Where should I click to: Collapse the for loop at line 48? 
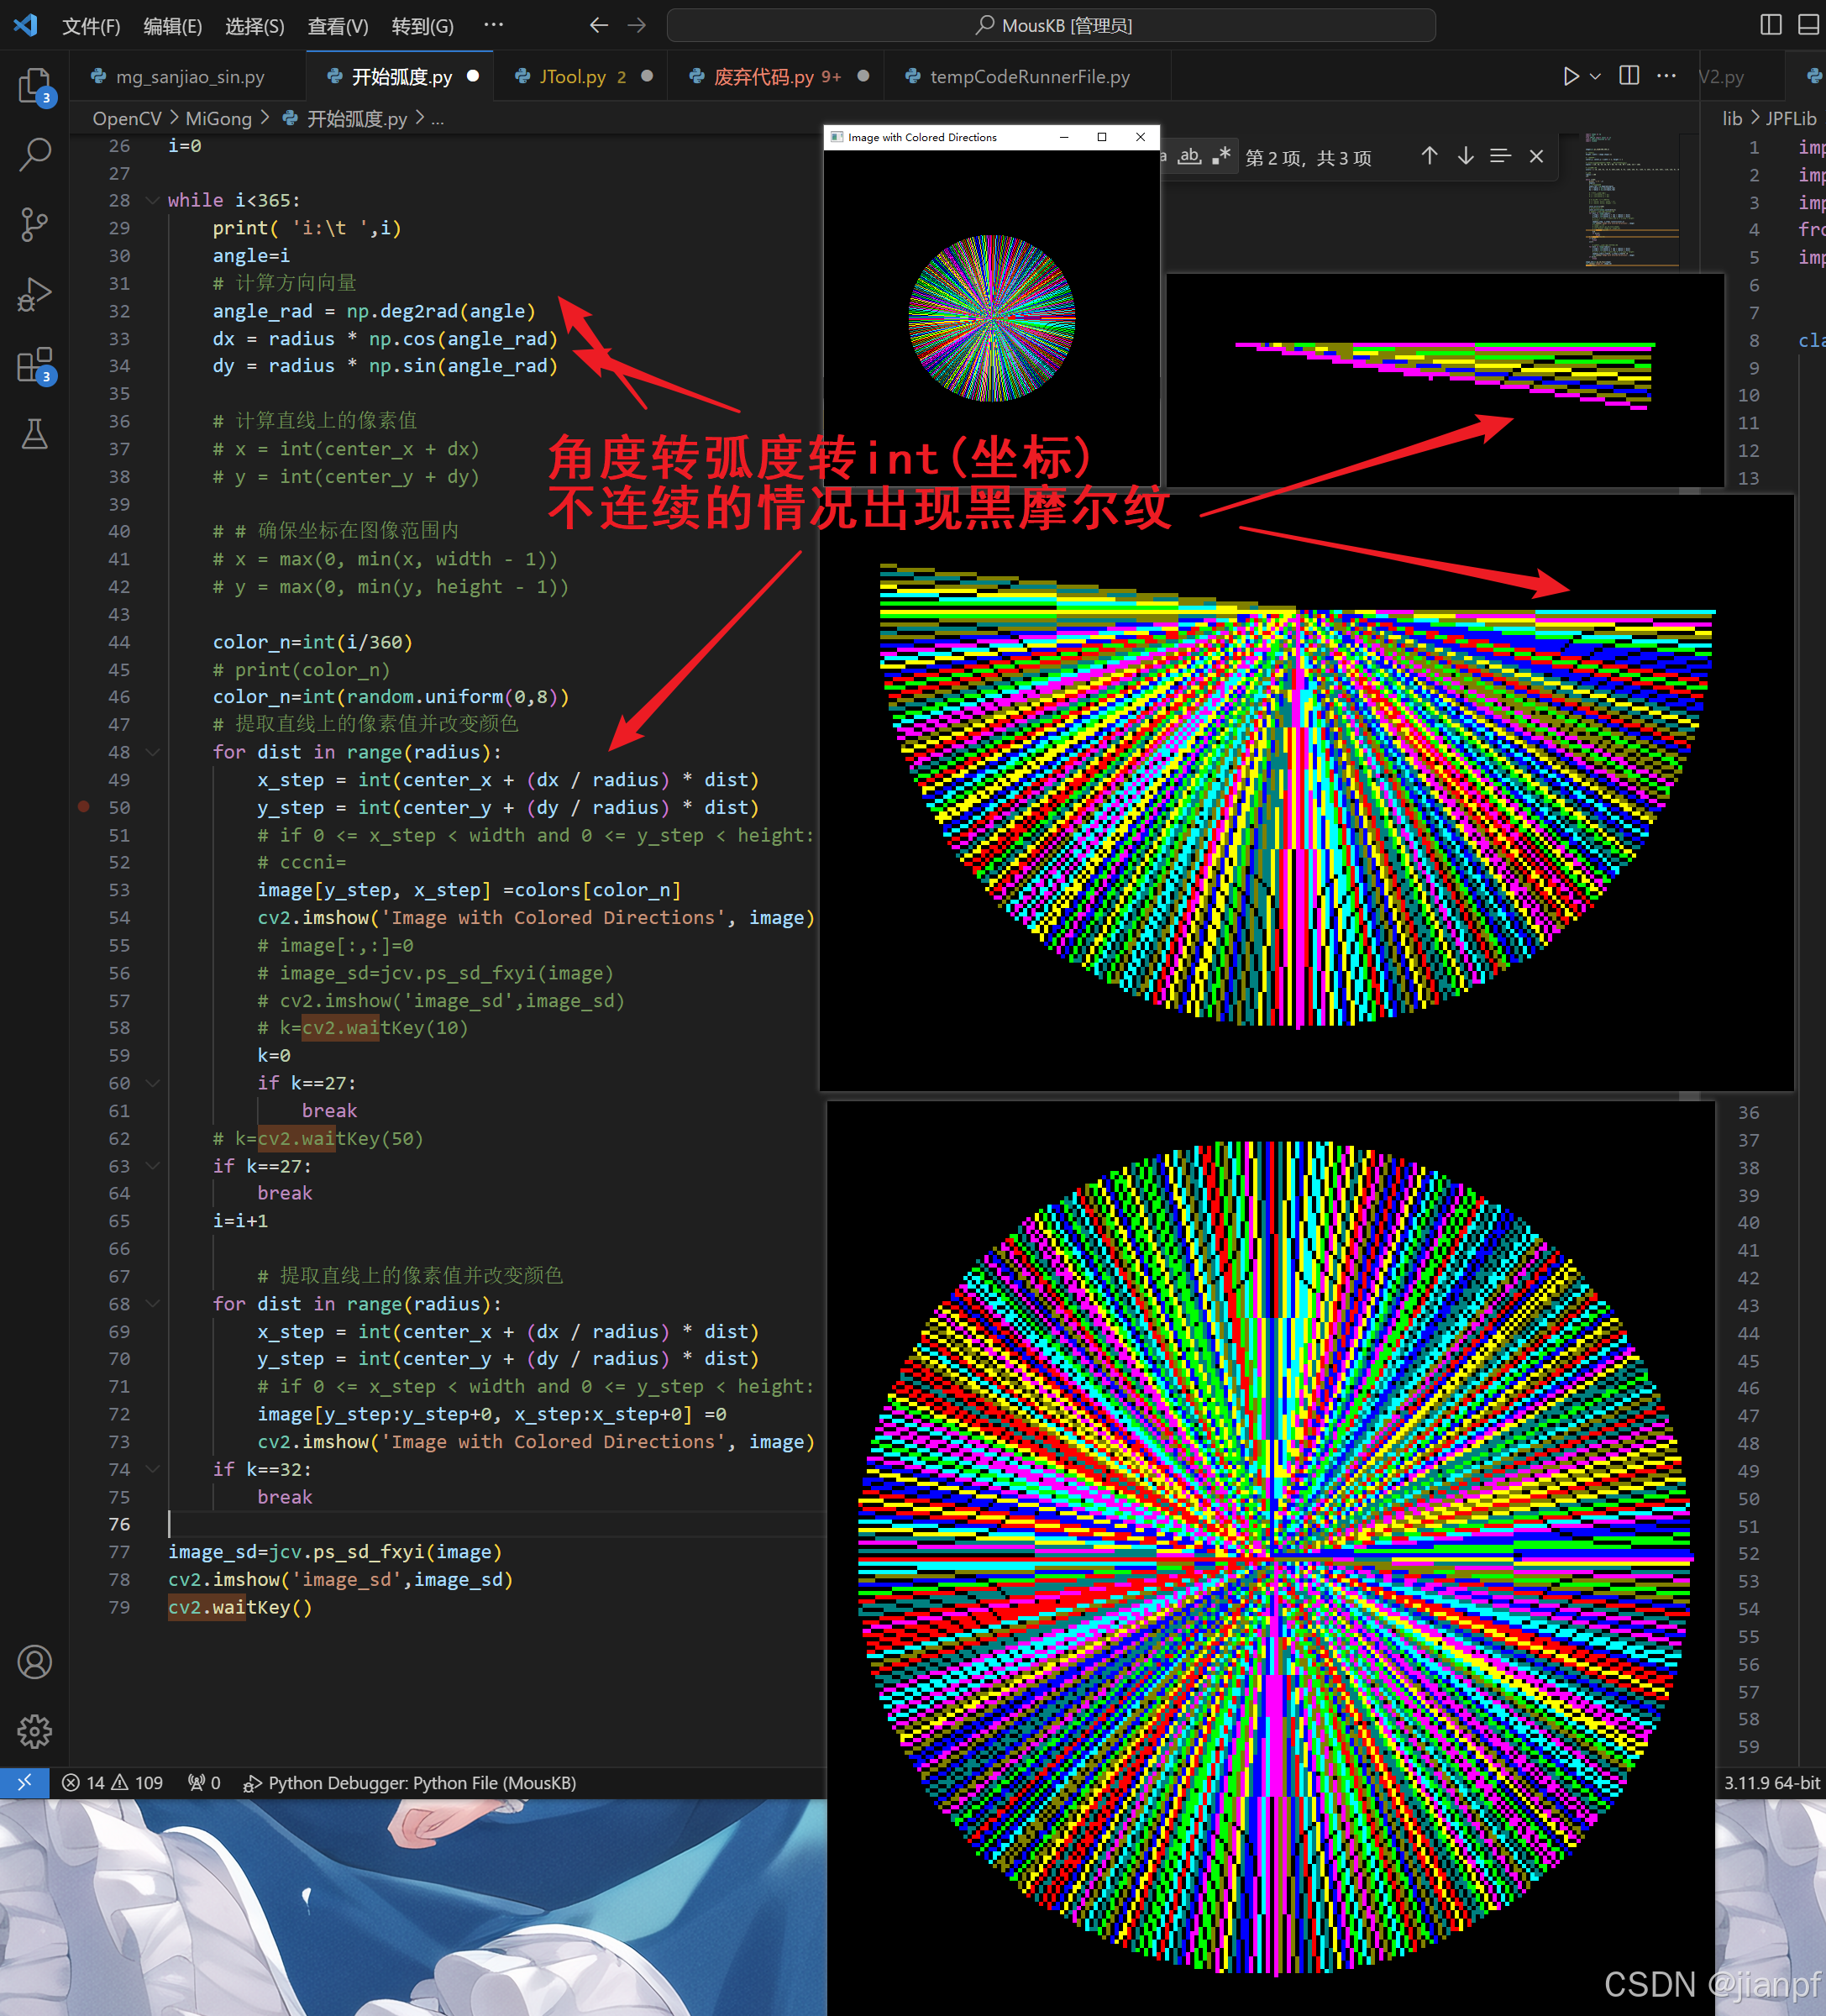153,752
